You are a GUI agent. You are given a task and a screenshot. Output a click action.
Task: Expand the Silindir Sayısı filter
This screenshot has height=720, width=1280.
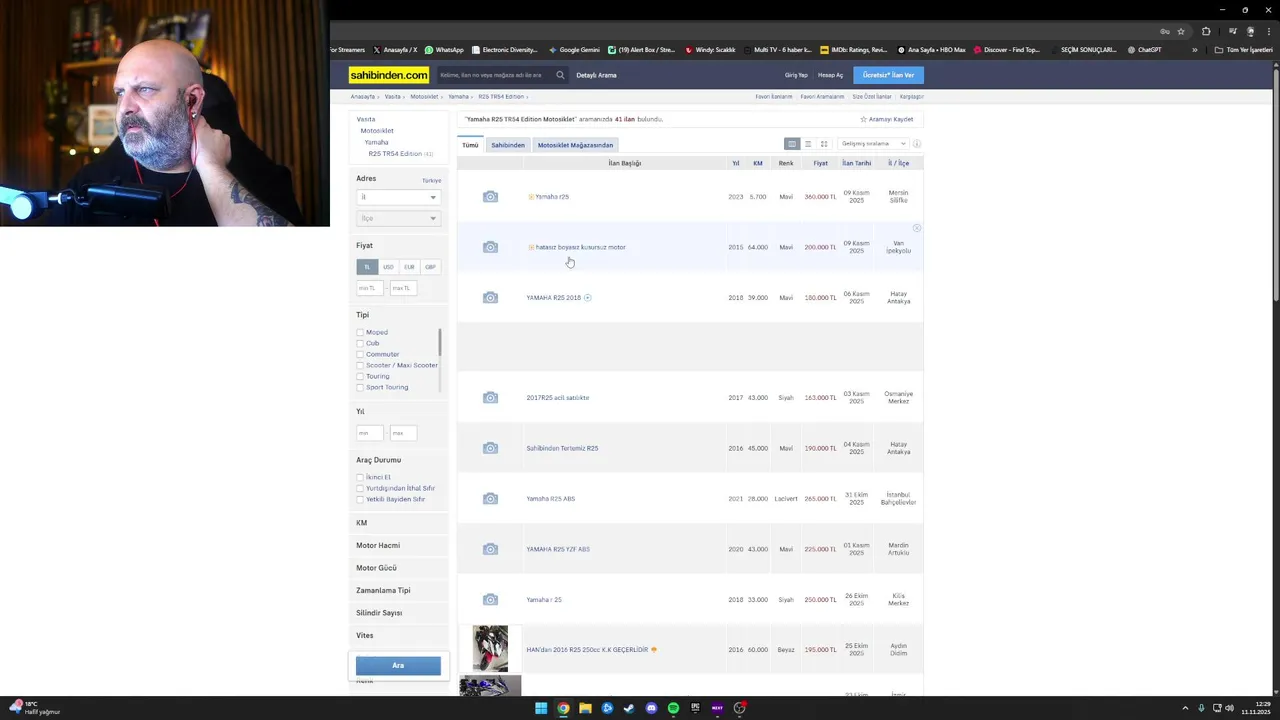click(x=398, y=613)
